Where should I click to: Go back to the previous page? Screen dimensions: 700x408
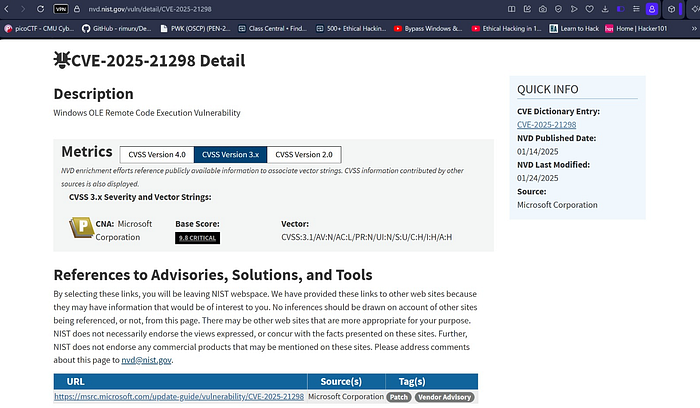[7, 9]
